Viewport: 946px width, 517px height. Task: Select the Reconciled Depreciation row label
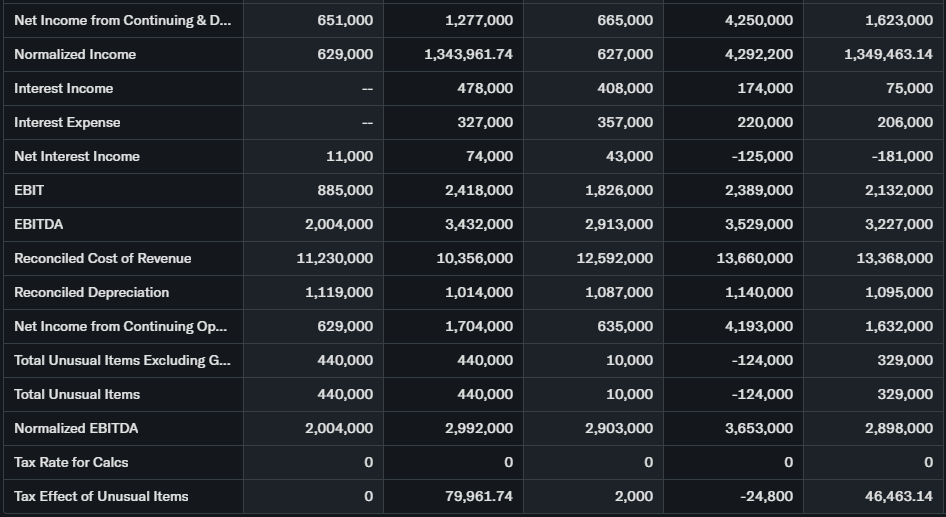[92, 292]
